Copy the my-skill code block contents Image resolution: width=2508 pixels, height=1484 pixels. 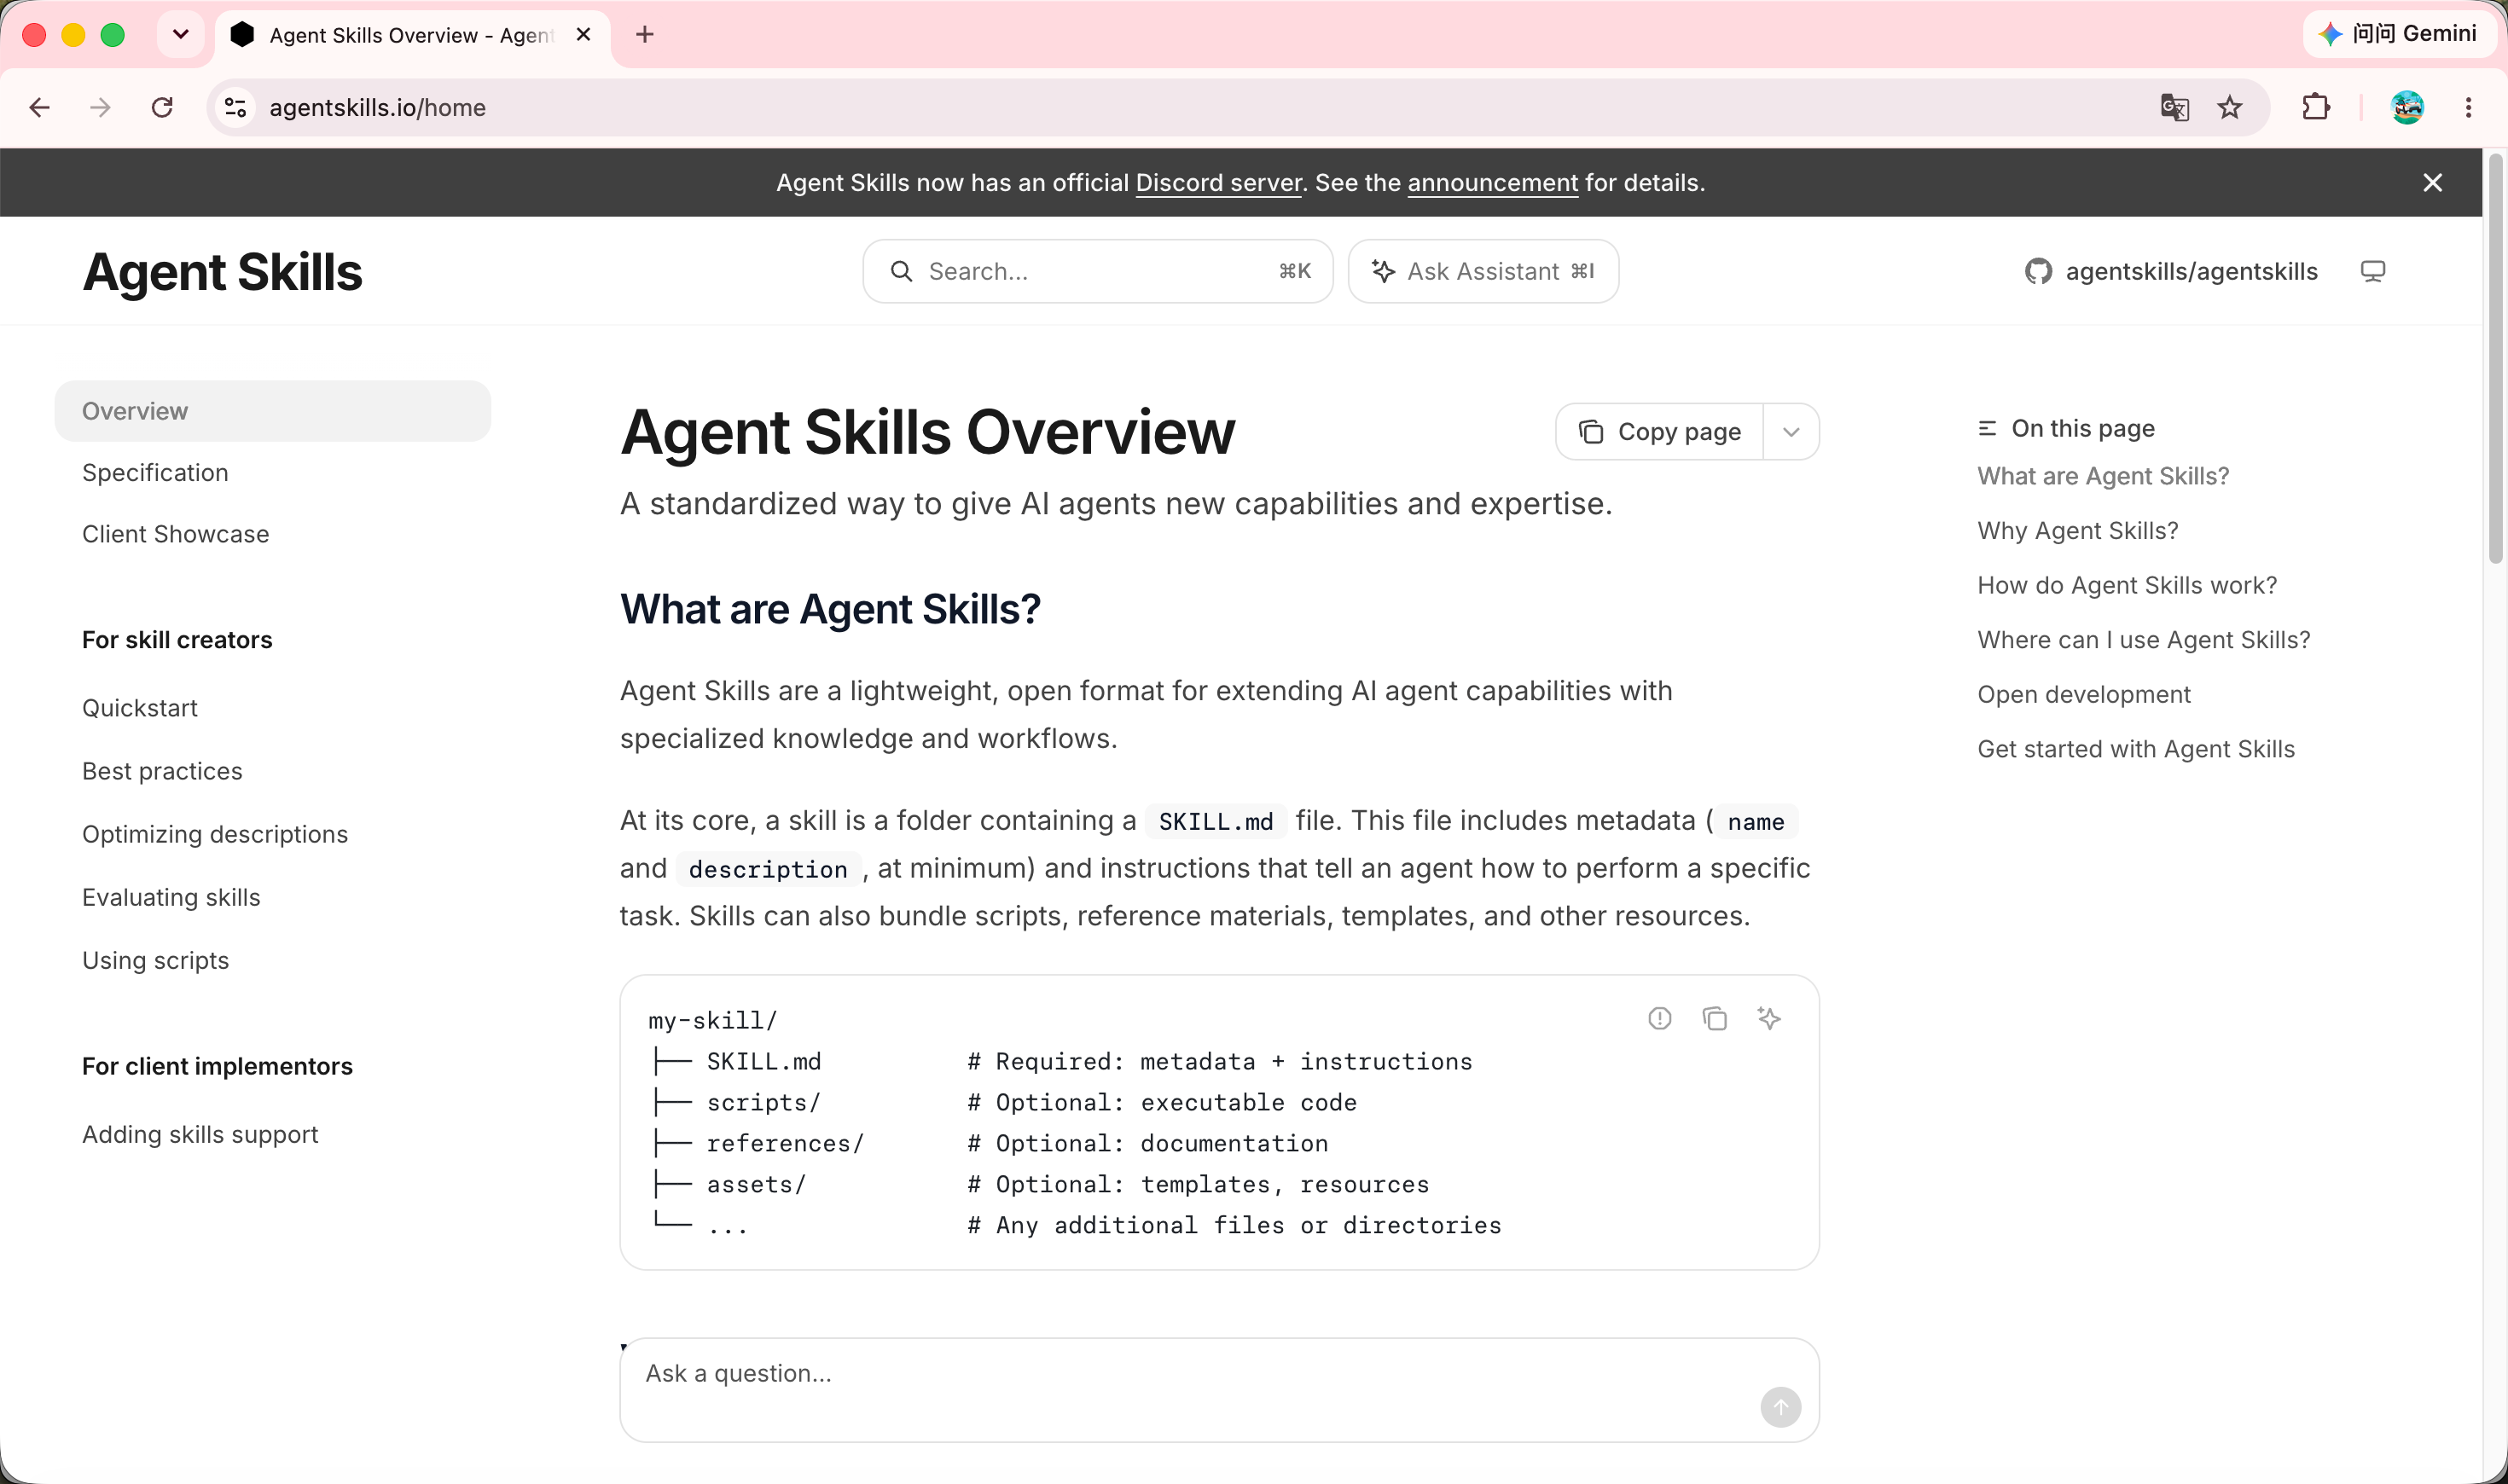click(1715, 1018)
